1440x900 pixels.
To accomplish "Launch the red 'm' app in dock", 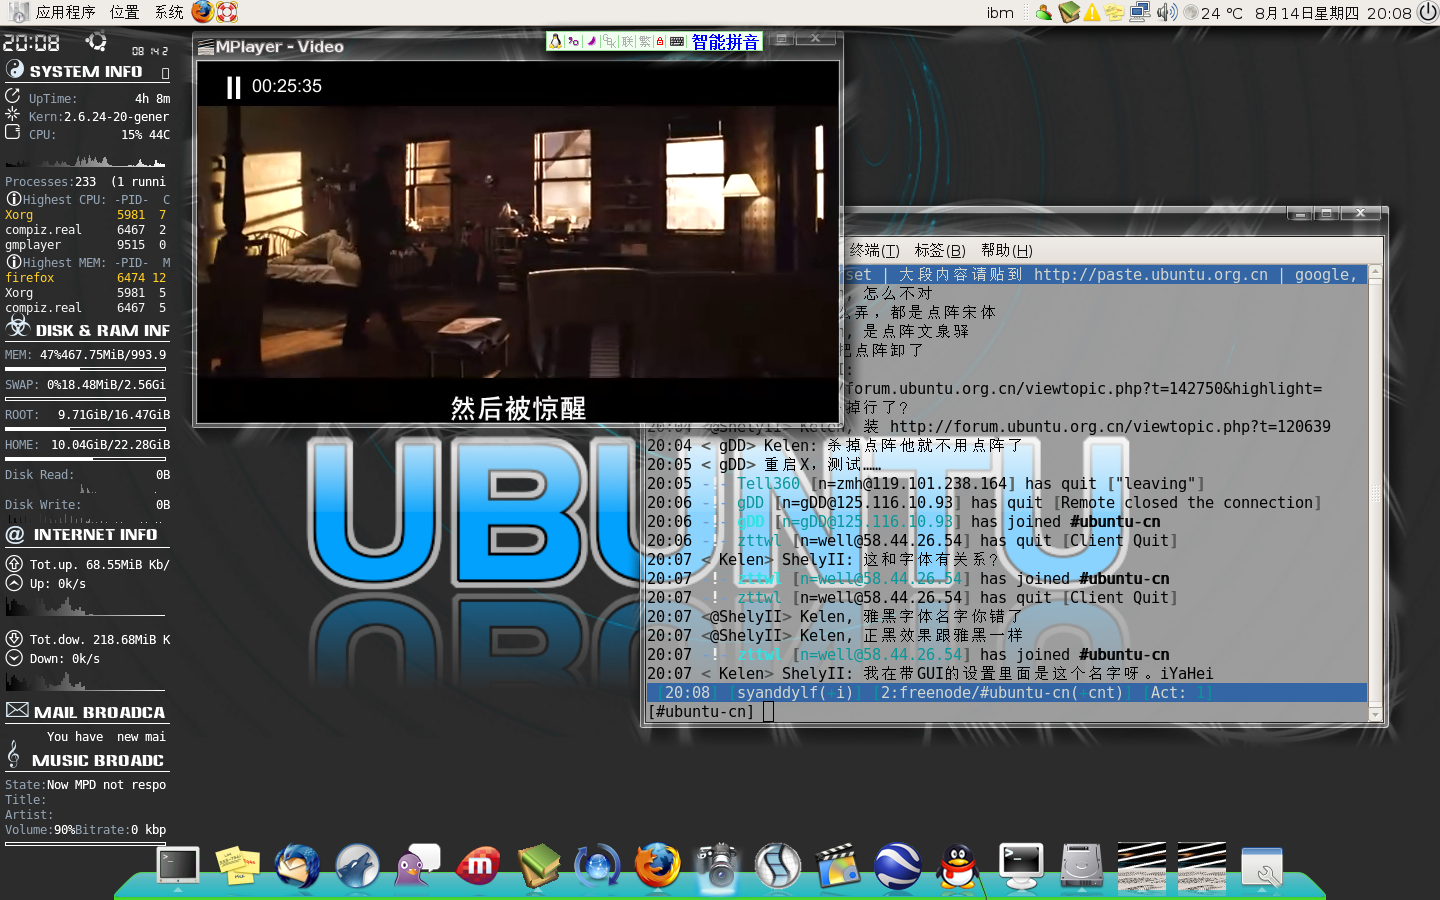I will point(478,866).
